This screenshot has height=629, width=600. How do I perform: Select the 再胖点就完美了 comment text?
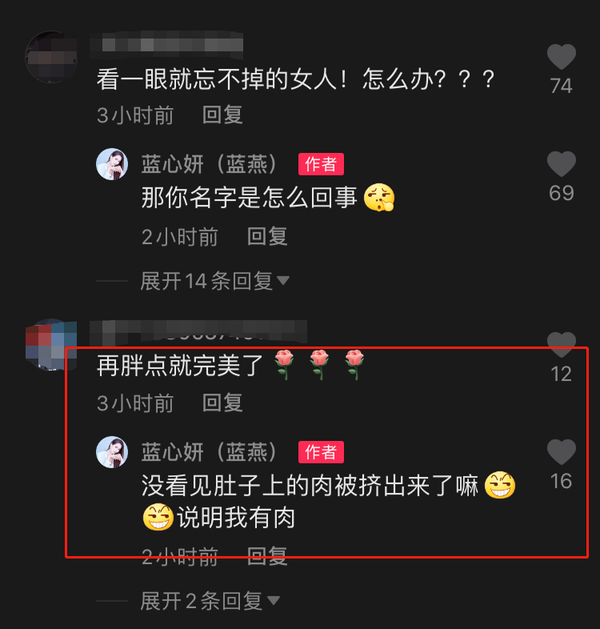[x=180, y=366]
